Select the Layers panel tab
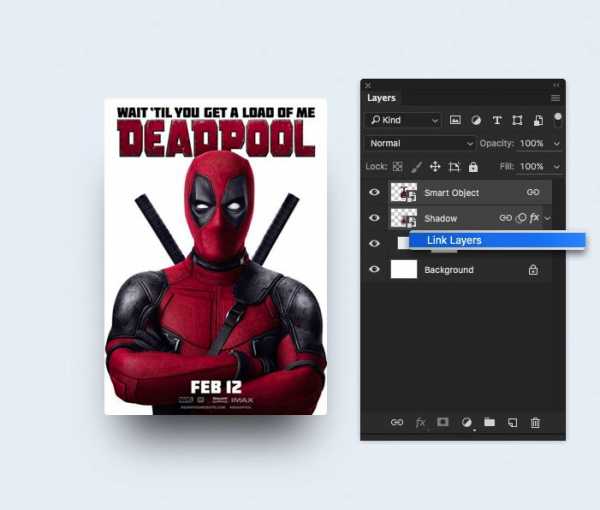 (x=381, y=98)
